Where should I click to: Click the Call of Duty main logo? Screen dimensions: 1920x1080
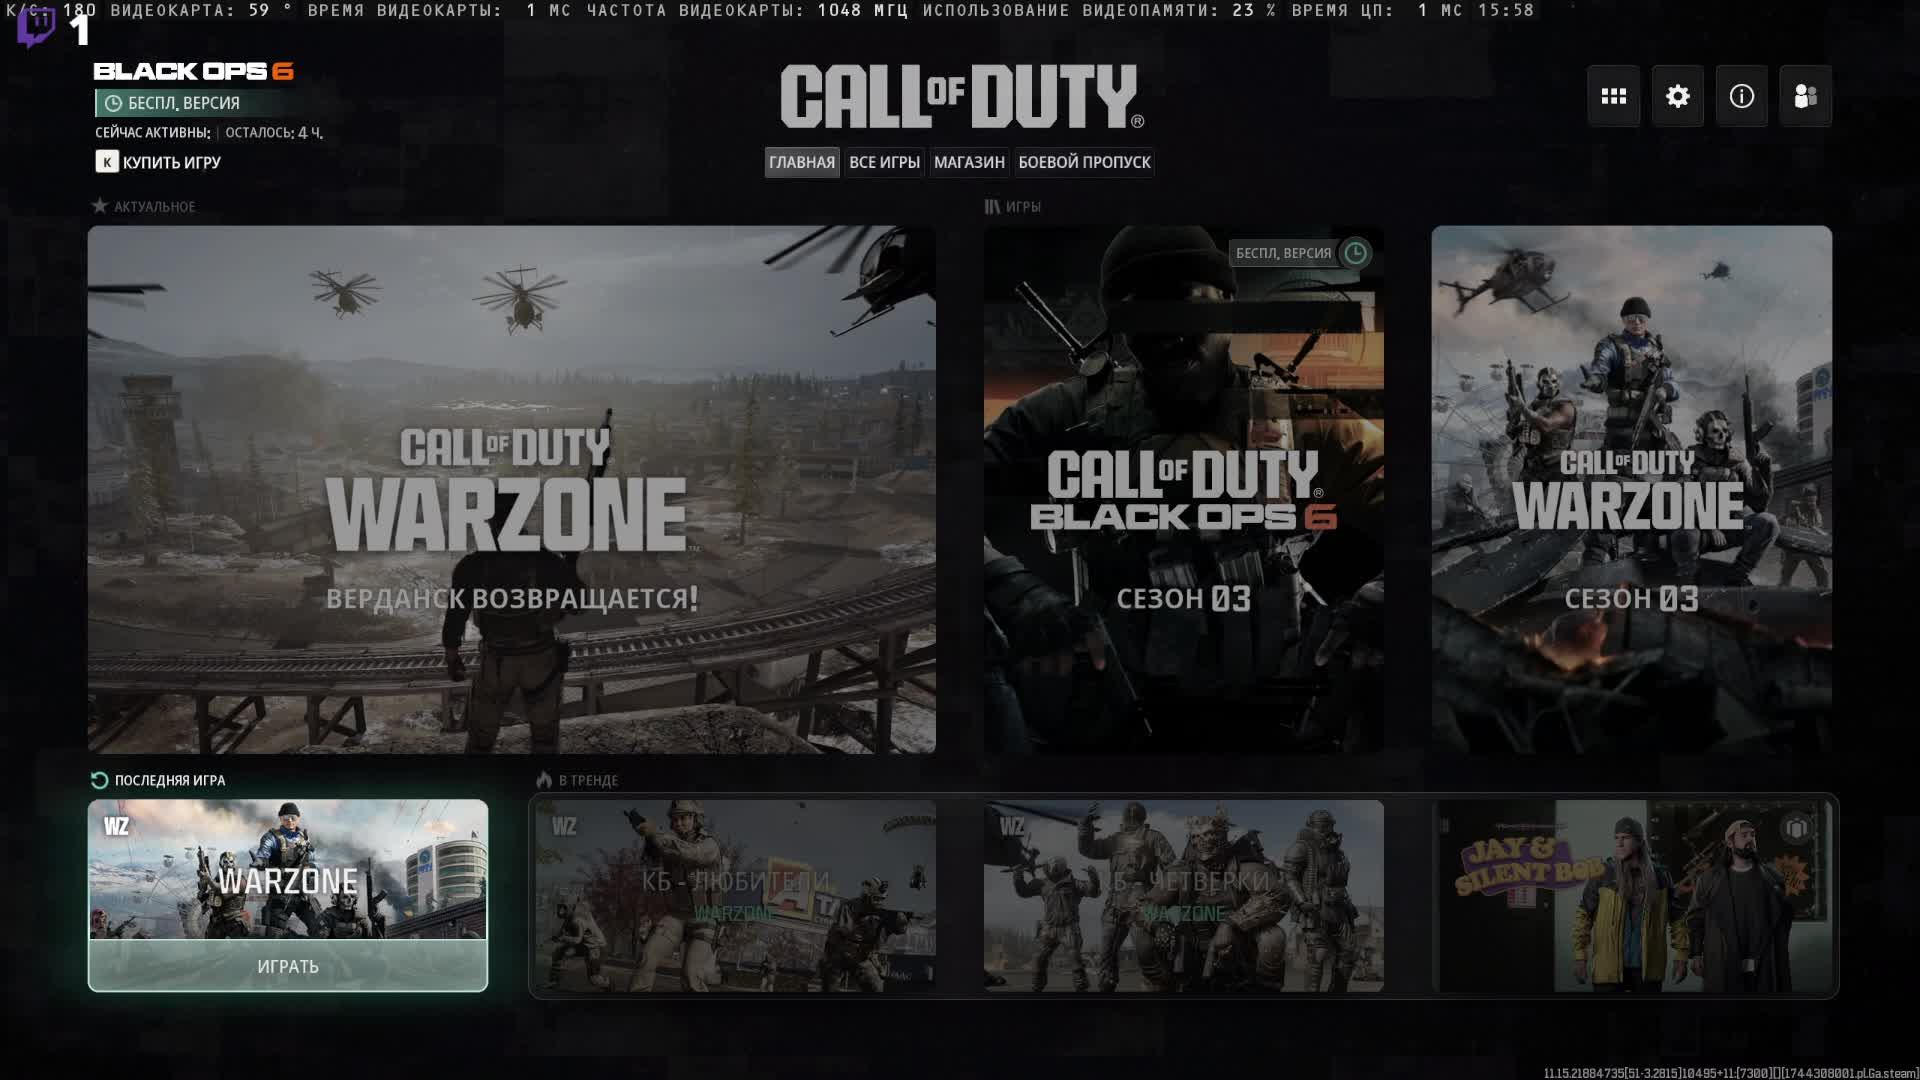(x=962, y=97)
